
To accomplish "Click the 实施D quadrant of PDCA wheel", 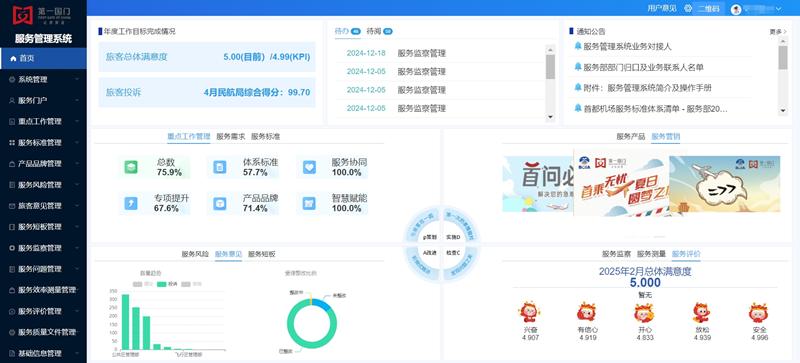I will click(x=453, y=237).
